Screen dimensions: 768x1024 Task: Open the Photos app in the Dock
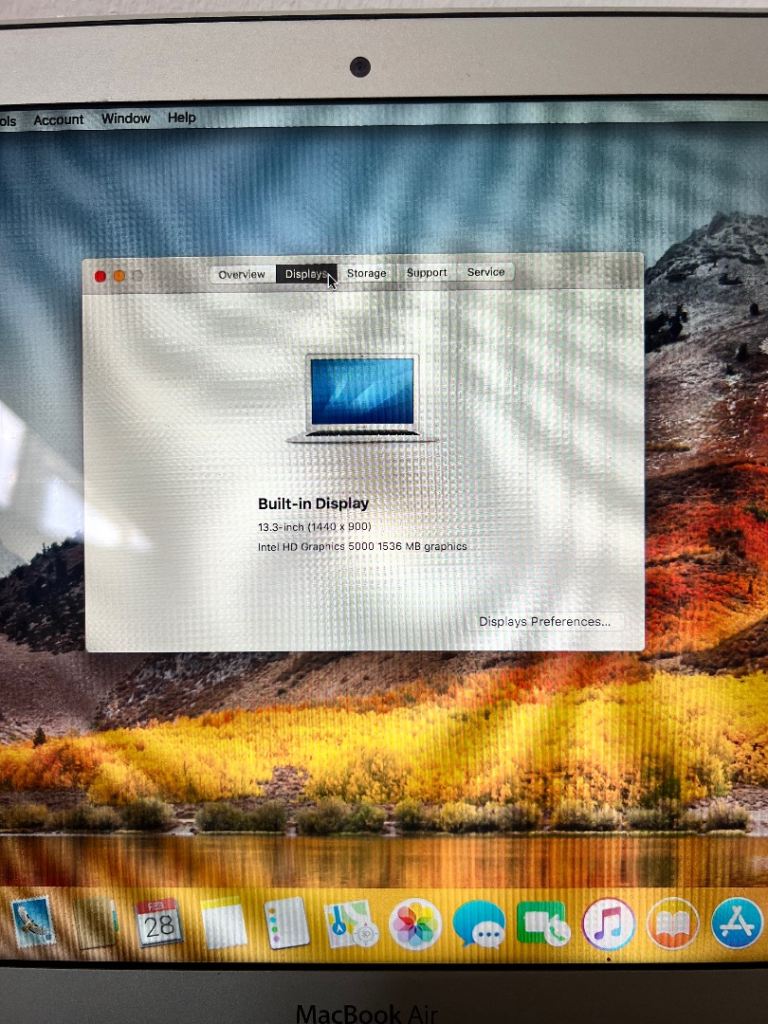click(x=415, y=924)
